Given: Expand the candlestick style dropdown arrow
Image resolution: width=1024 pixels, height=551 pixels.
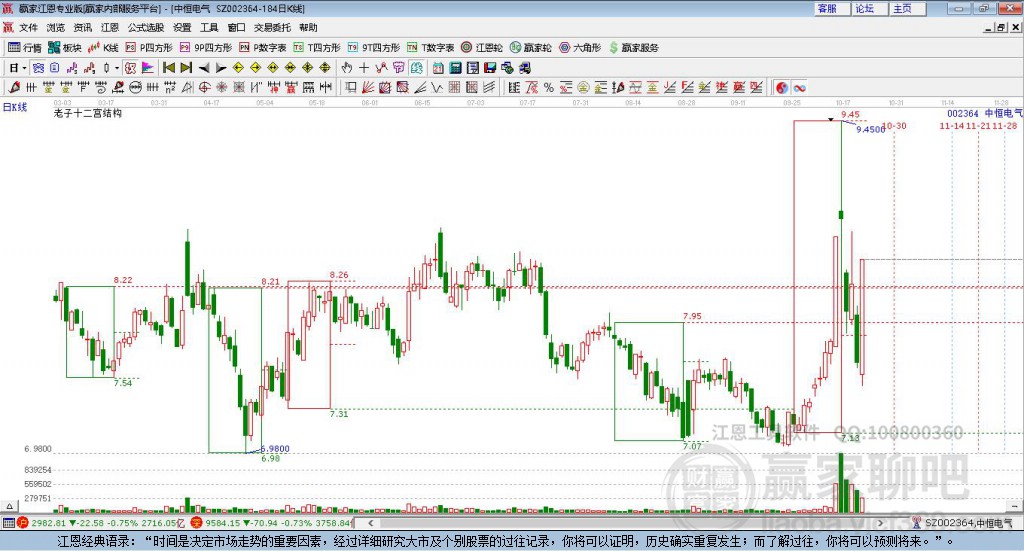Looking at the screenshot, I should pos(117,68).
